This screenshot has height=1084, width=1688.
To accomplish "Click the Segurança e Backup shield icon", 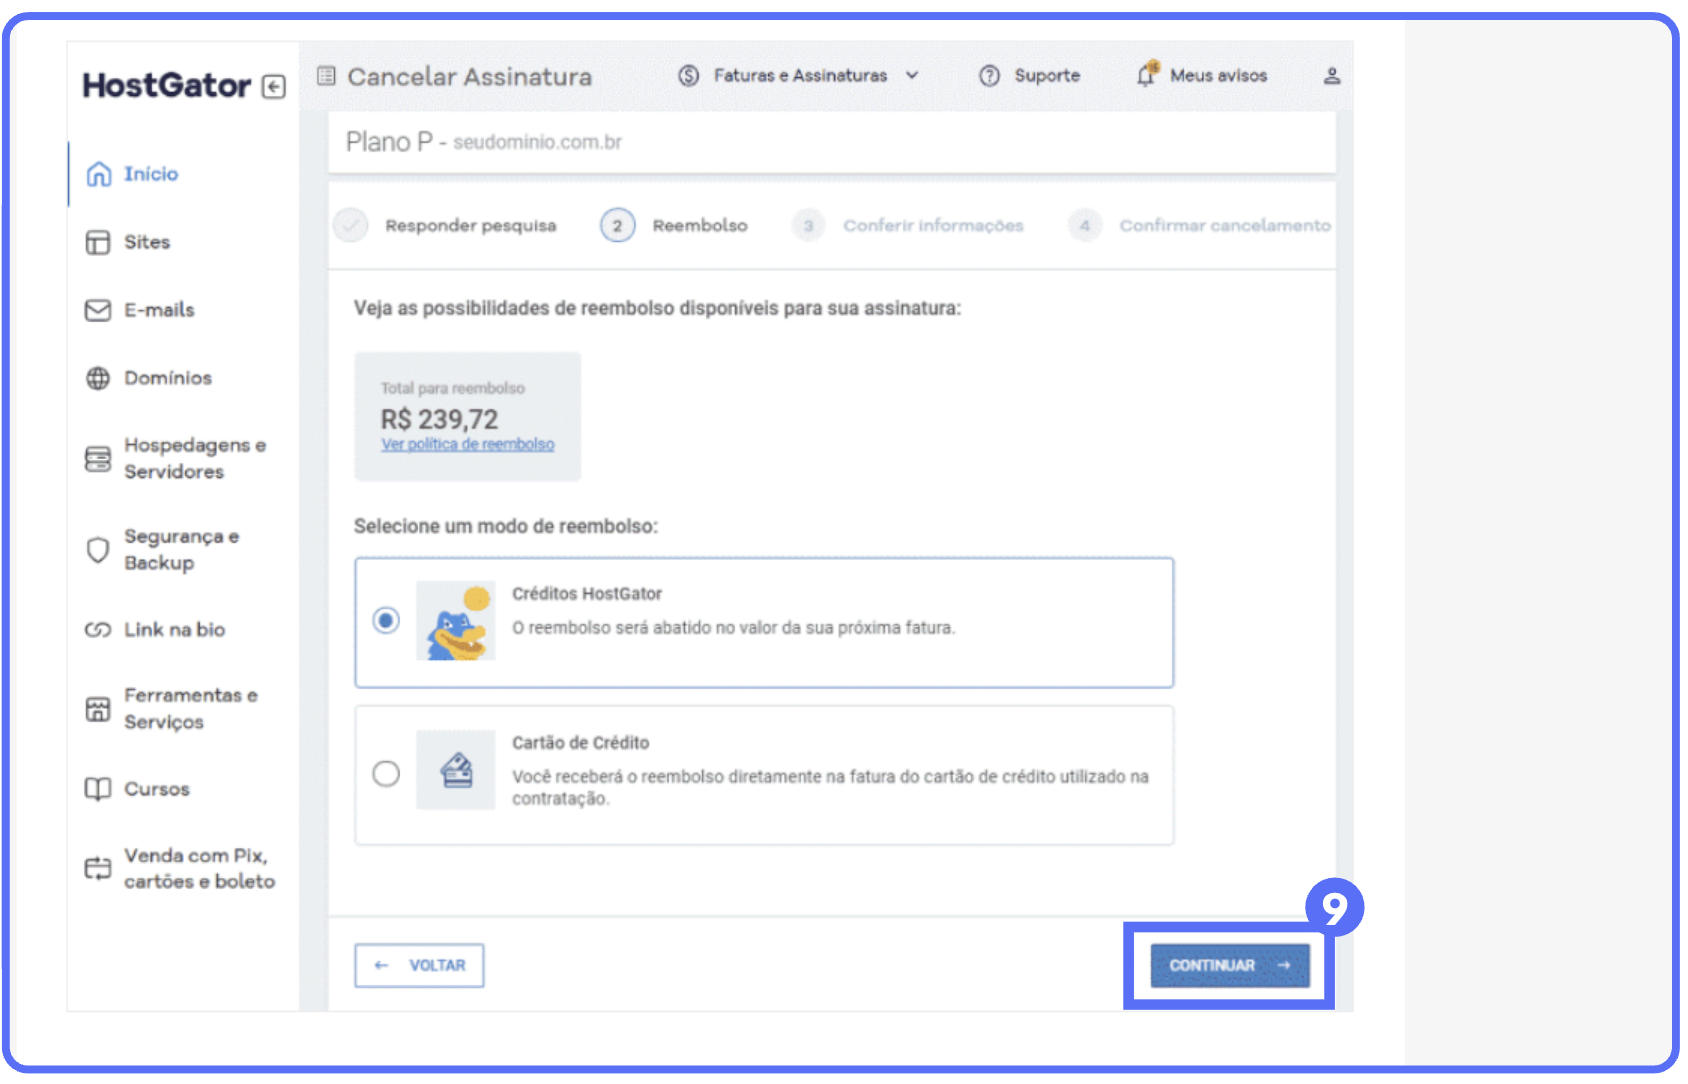I will (98, 550).
